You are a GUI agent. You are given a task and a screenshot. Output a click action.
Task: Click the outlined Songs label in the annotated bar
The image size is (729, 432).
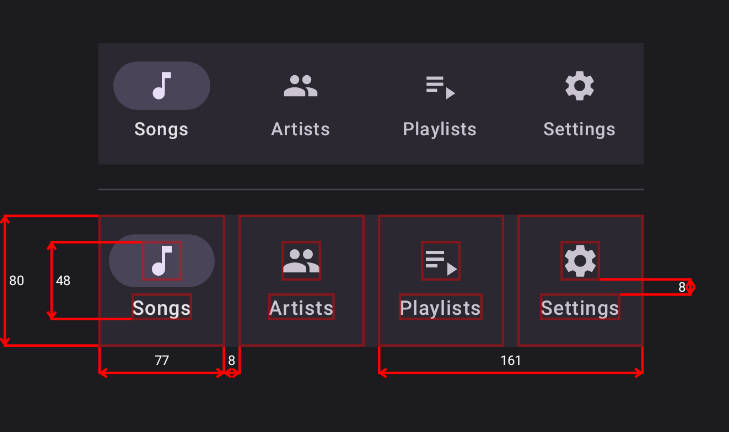(x=162, y=307)
